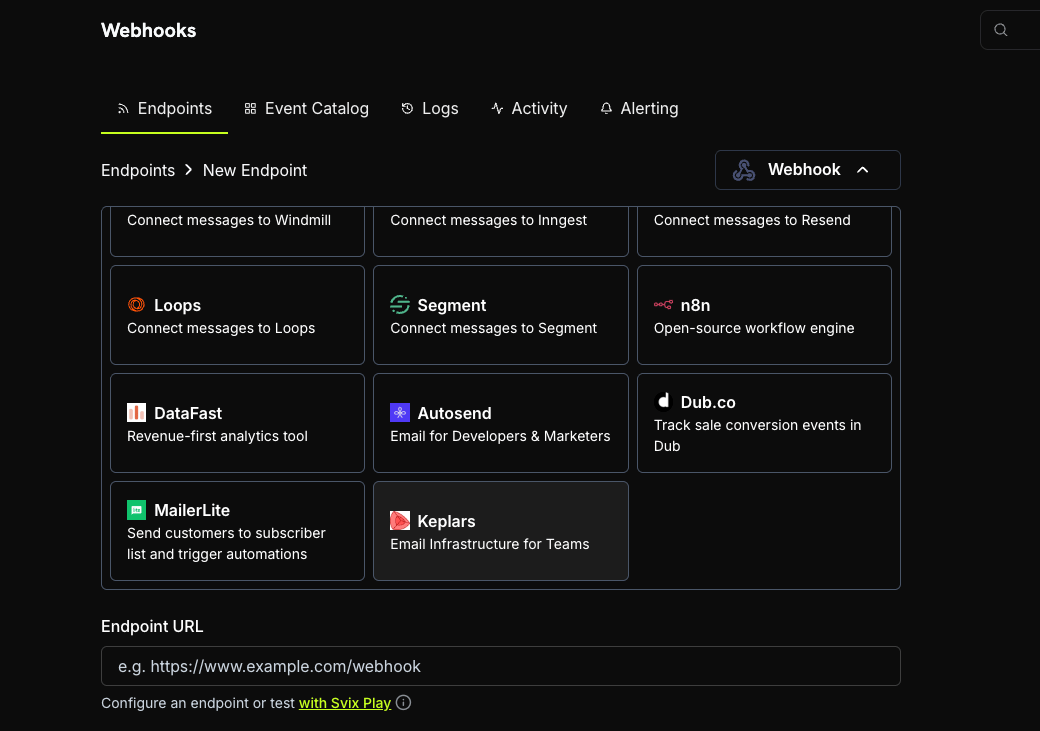Switch to the Endpoints tab
The height and width of the screenshot is (731, 1040).
click(164, 109)
